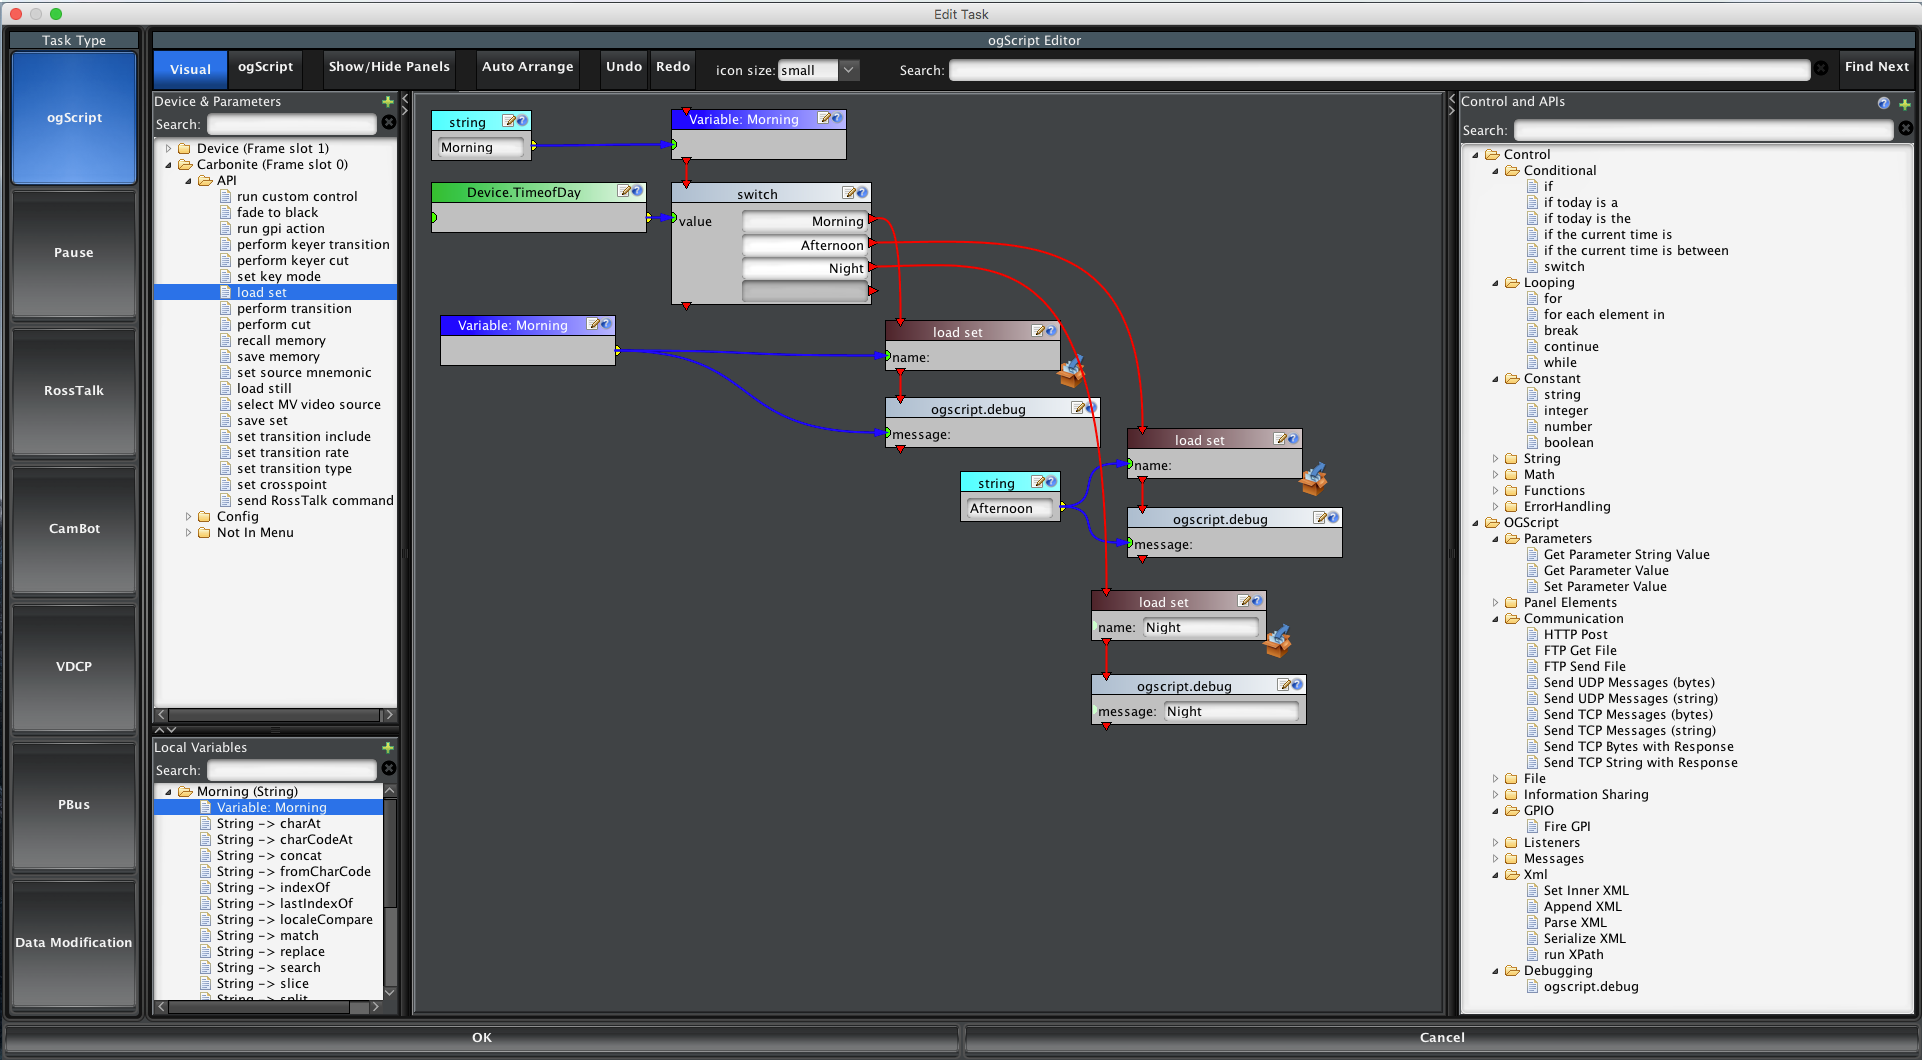Screen dimensions: 1922x1060
Task: Confirm with the OK button
Action: click(482, 1038)
